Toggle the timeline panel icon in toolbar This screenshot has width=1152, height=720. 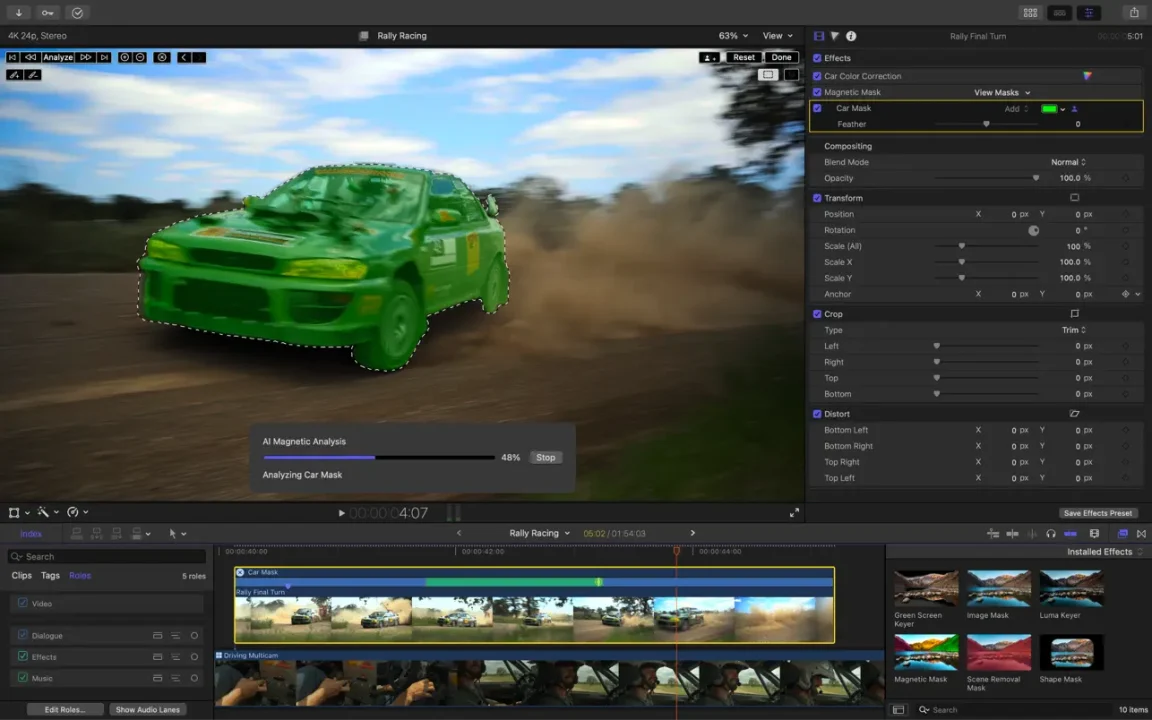tap(1059, 12)
